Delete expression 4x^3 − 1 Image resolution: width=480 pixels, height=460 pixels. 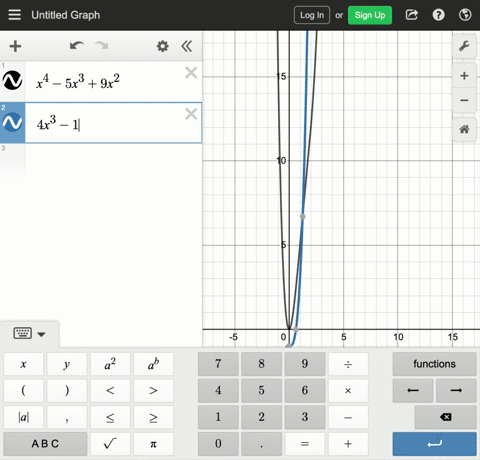191,114
